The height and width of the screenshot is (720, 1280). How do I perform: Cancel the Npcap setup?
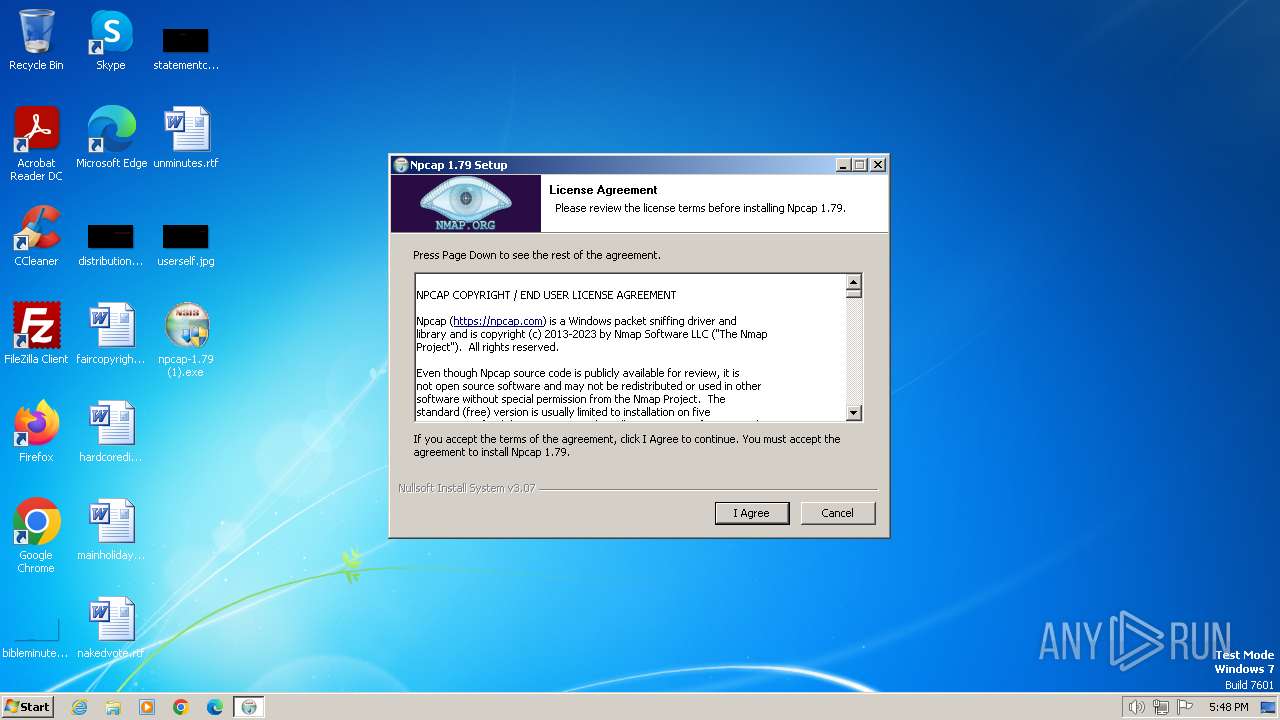tap(838, 513)
